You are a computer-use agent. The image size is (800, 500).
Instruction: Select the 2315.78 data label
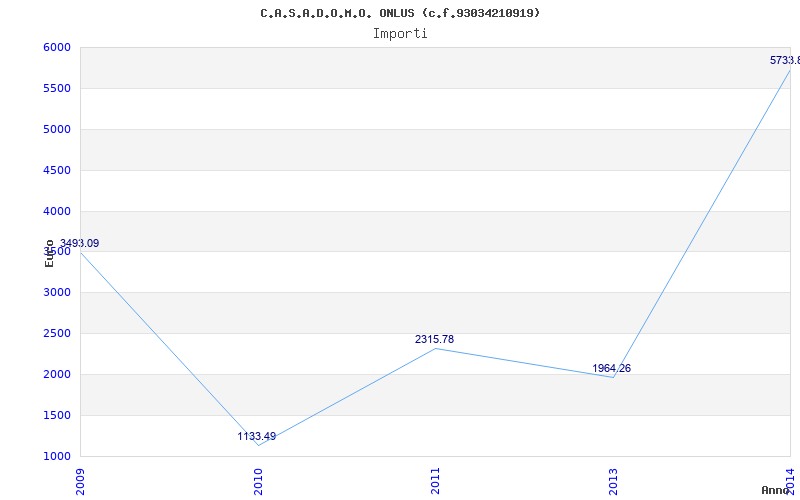click(x=434, y=339)
